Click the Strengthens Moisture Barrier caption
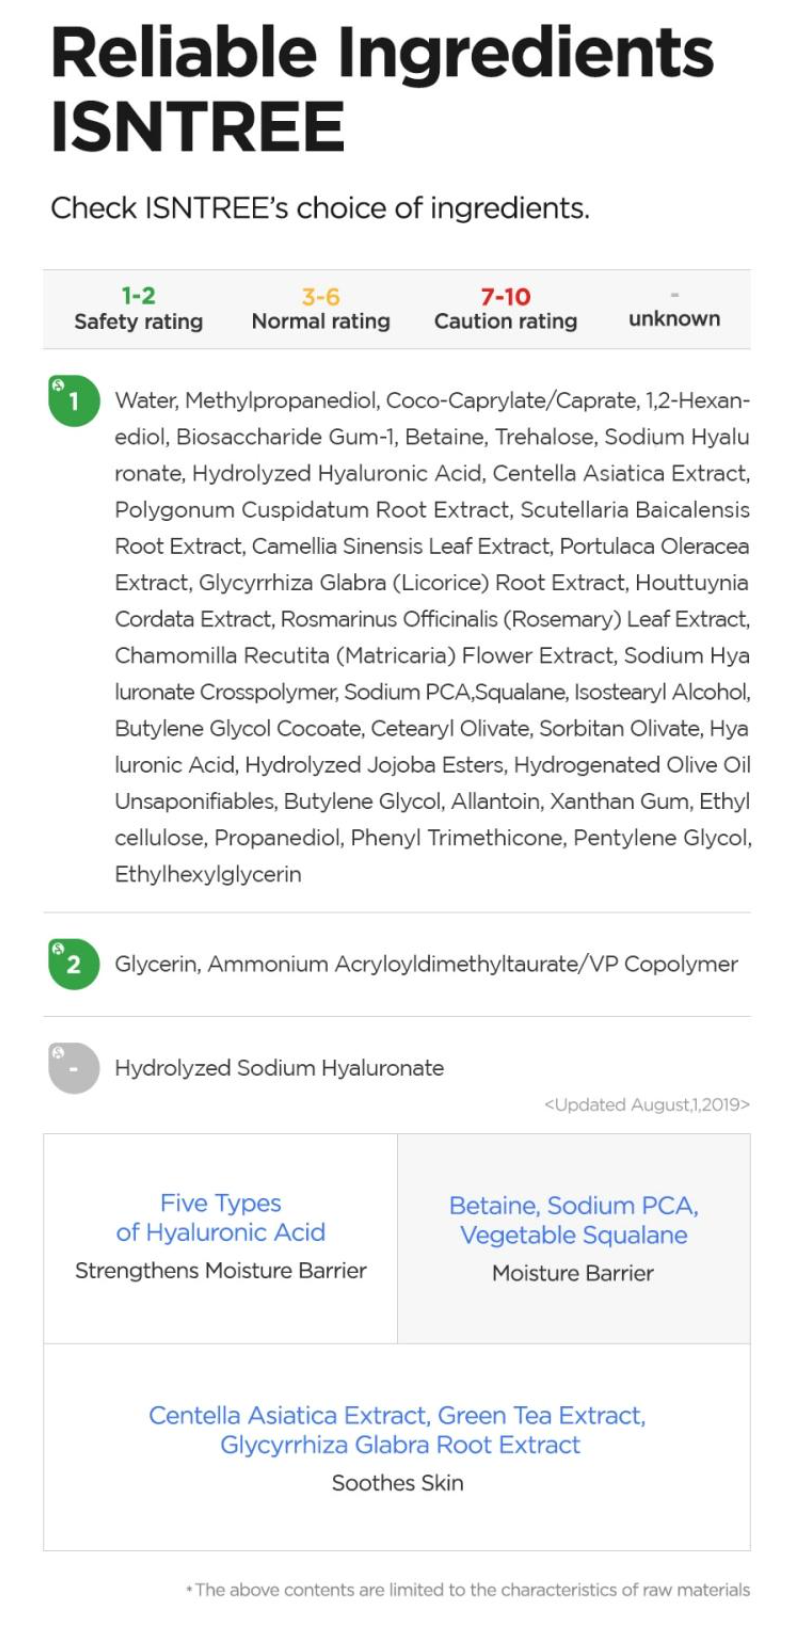786x1631 pixels. click(220, 1271)
